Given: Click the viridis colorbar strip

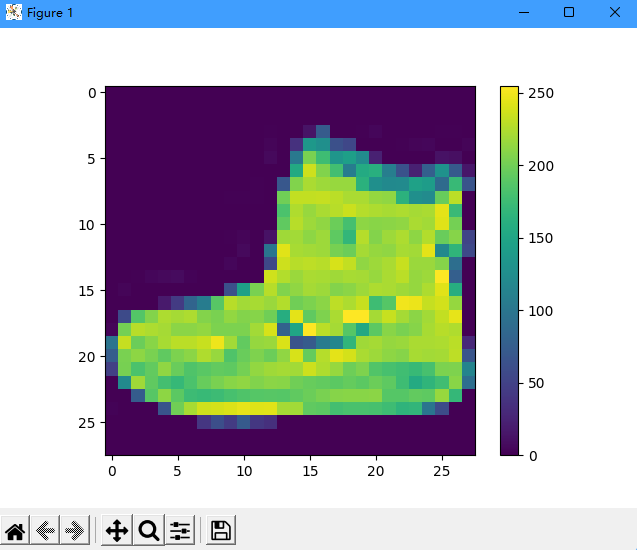Looking at the screenshot, I should pyautogui.click(x=509, y=271).
